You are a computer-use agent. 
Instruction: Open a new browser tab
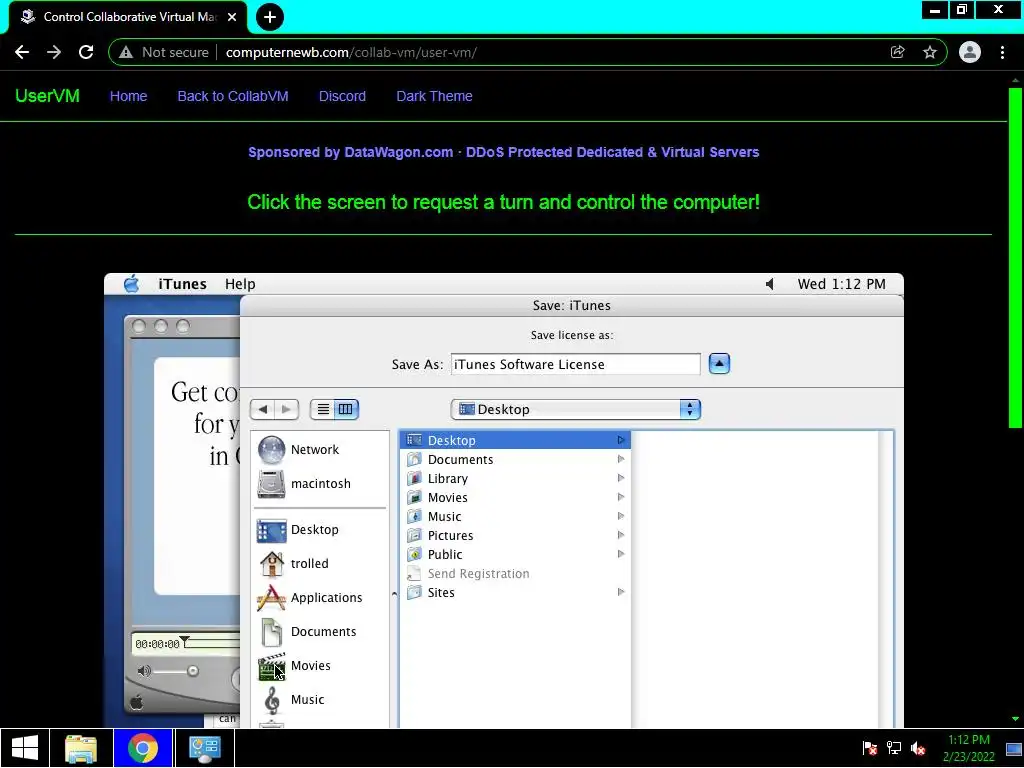tap(270, 17)
